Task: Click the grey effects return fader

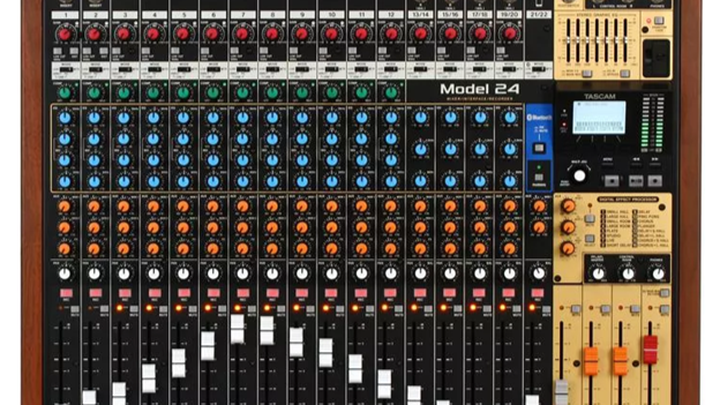Action: 561,393
